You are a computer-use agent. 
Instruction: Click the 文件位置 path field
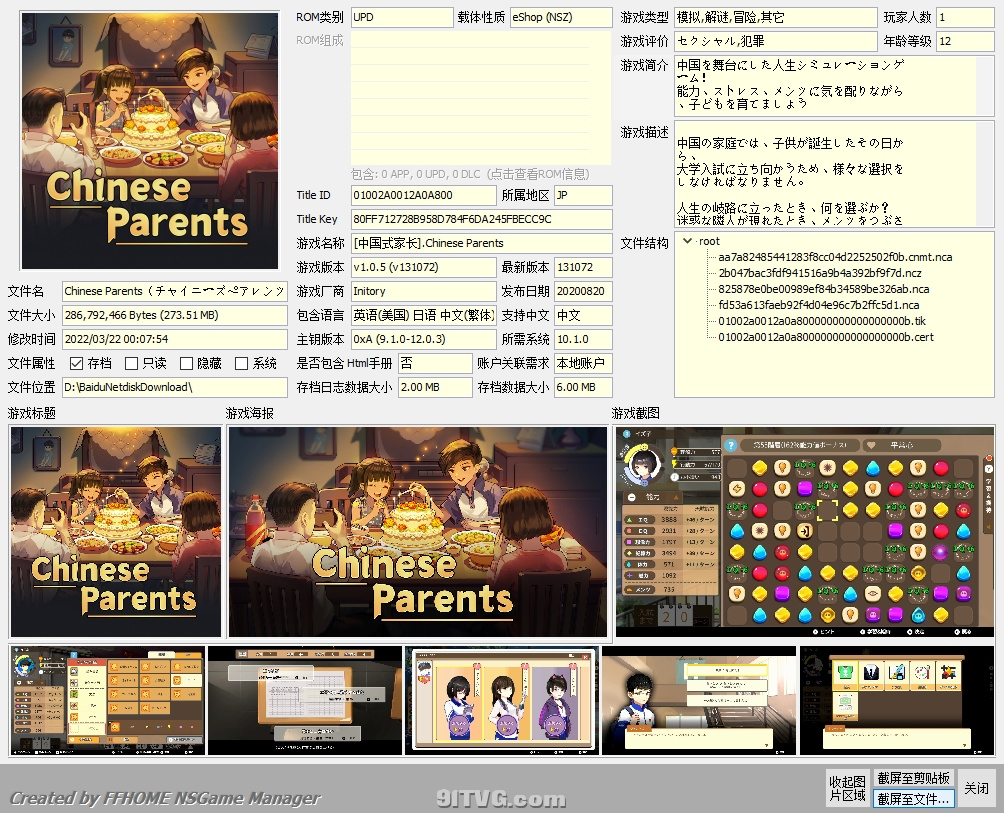click(x=175, y=387)
